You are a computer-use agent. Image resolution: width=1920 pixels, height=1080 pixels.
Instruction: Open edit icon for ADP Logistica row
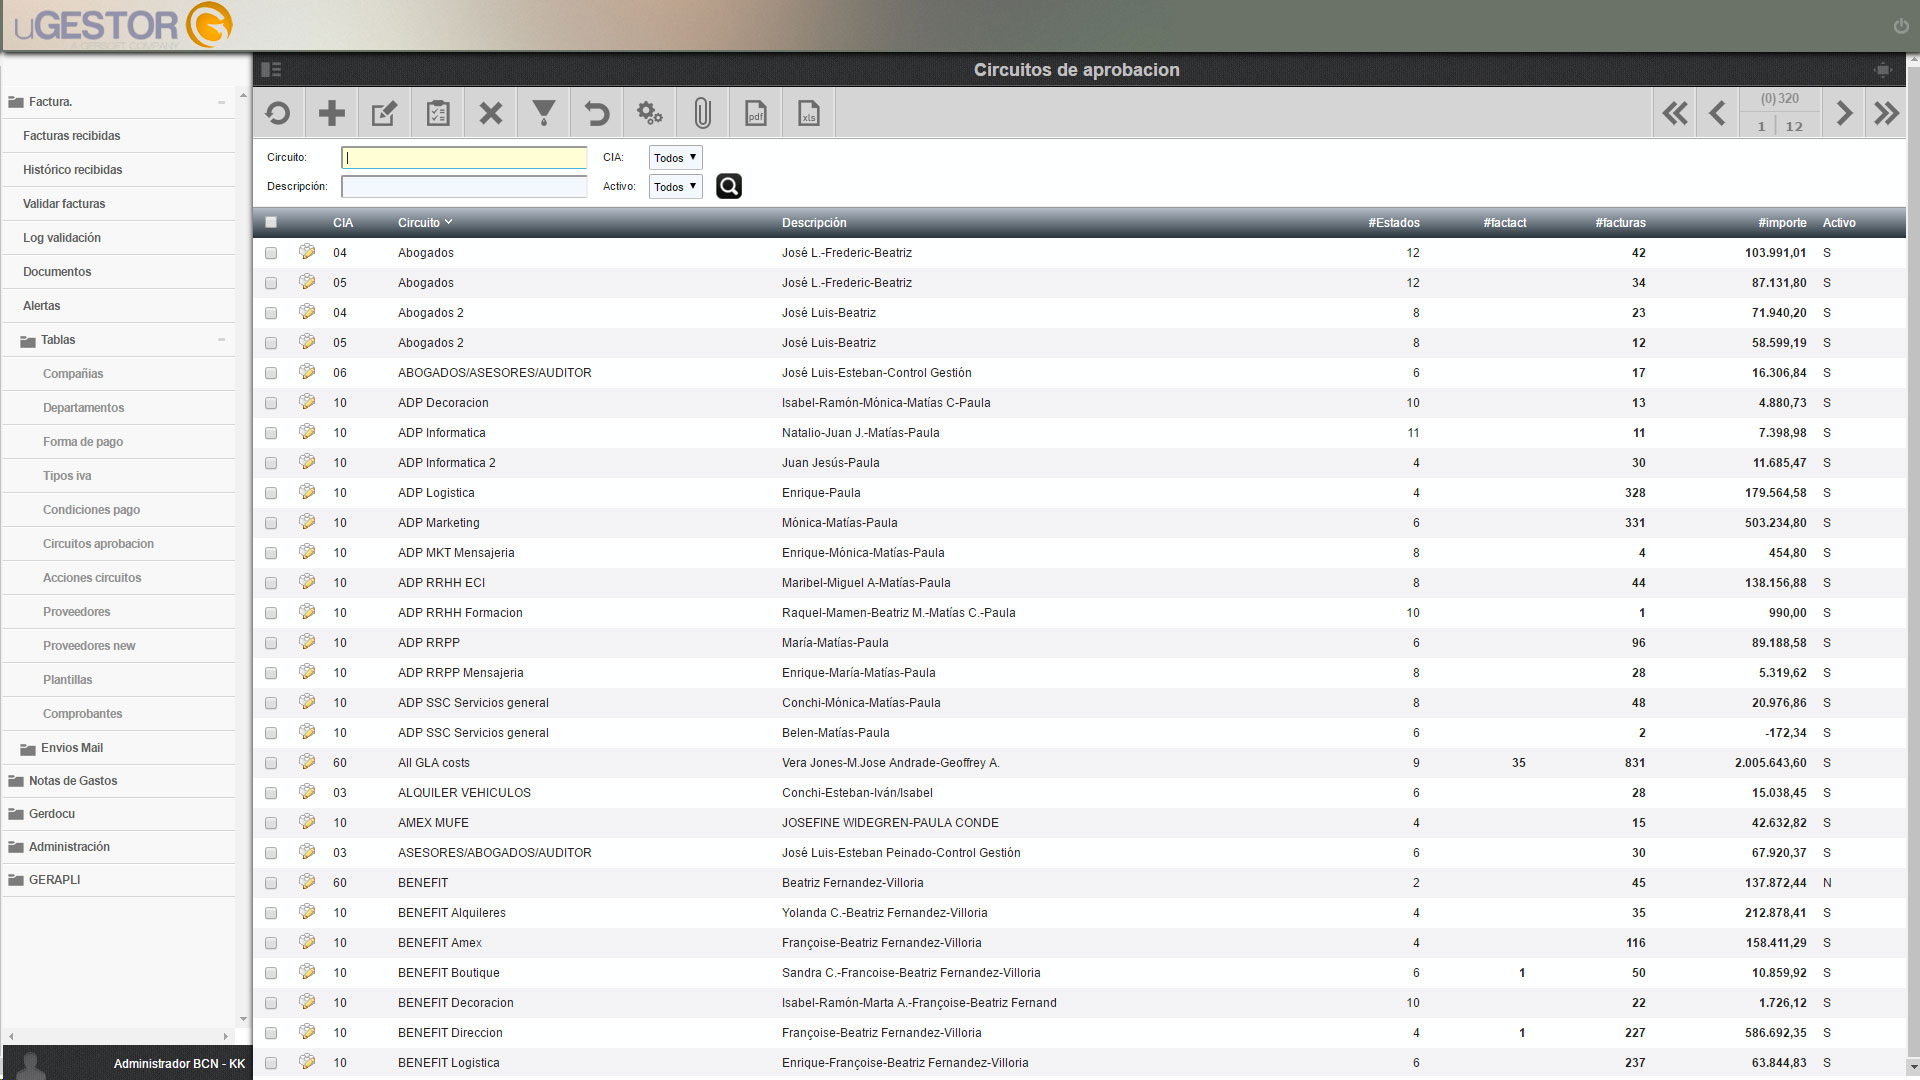tap(307, 492)
